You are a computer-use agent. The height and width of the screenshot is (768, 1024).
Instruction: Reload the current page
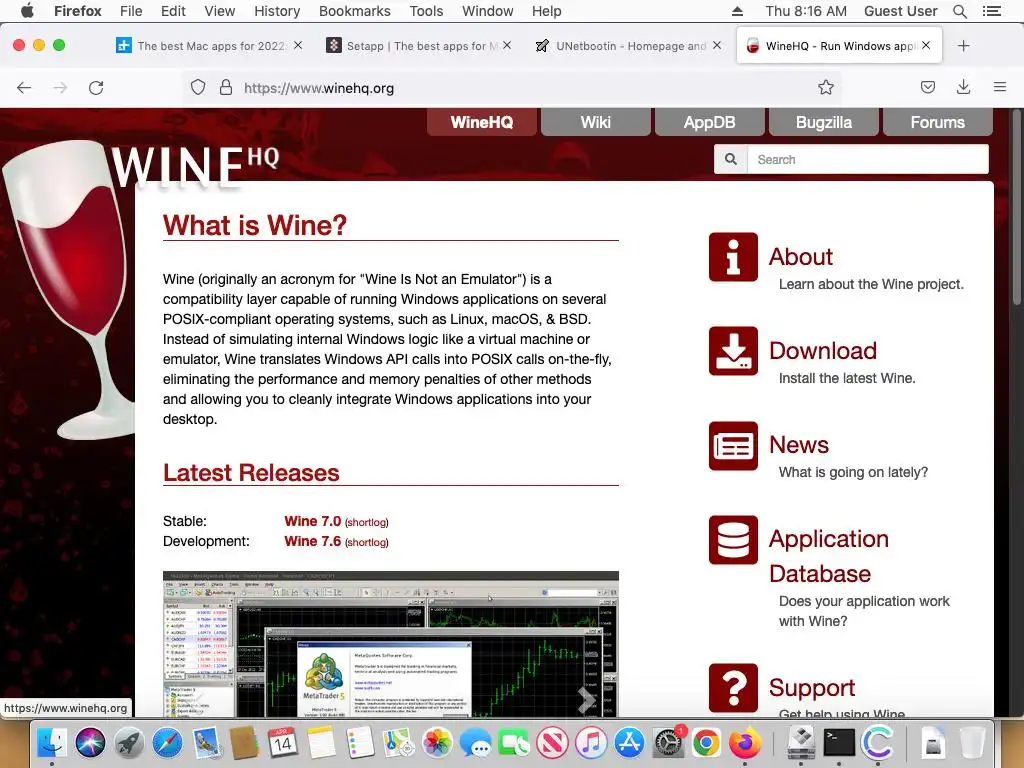tap(96, 88)
